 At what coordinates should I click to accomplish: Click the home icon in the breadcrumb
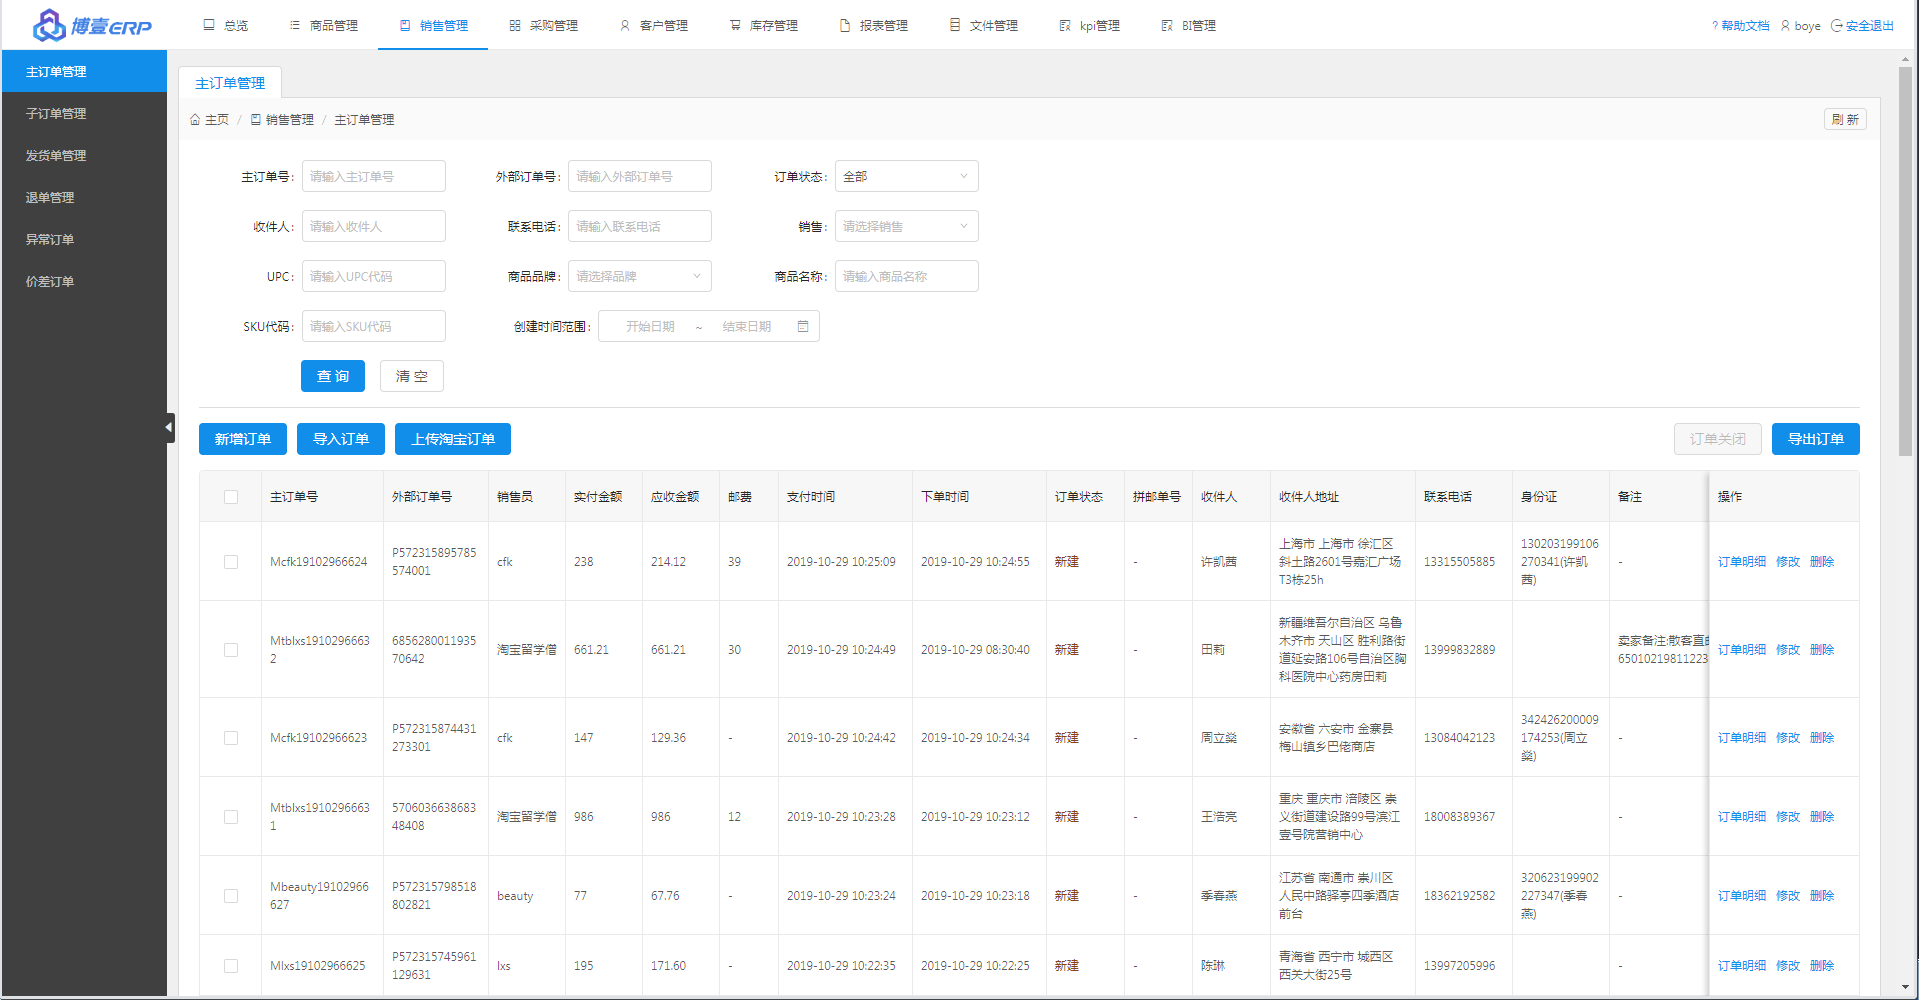(x=195, y=119)
